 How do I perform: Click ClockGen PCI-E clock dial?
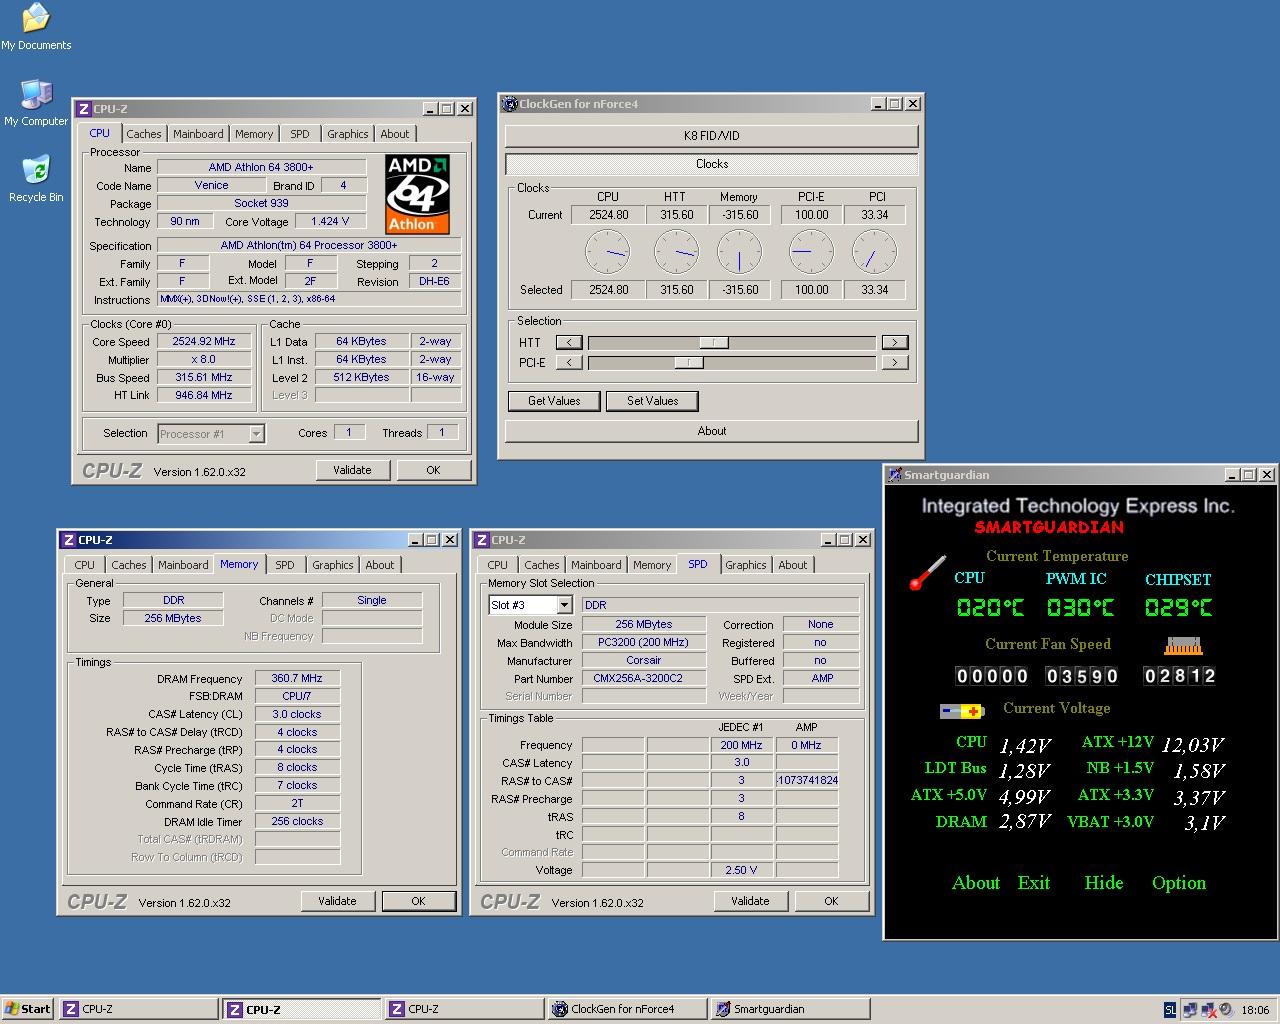811,252
